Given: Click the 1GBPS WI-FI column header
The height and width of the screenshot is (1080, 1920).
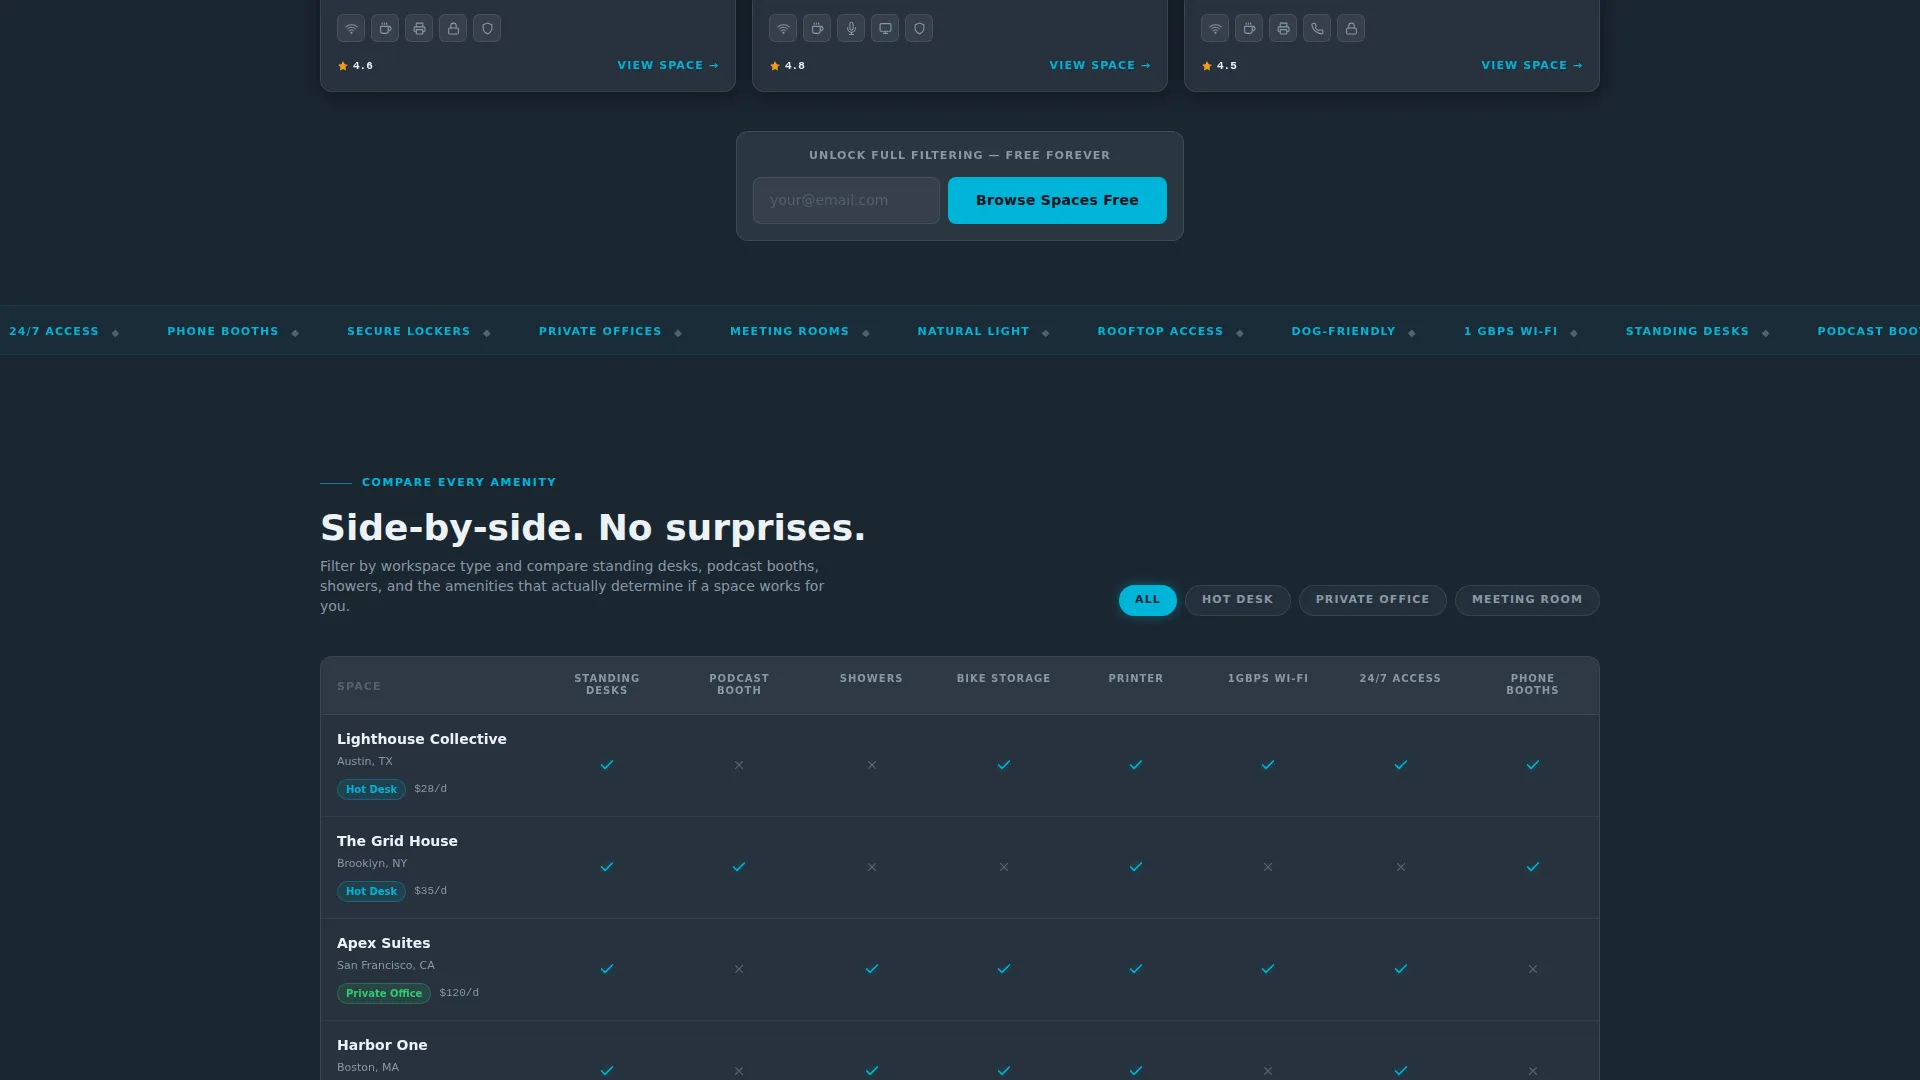Looking at the screenshot, I should pyautogui.click(x=1268, y=678).
